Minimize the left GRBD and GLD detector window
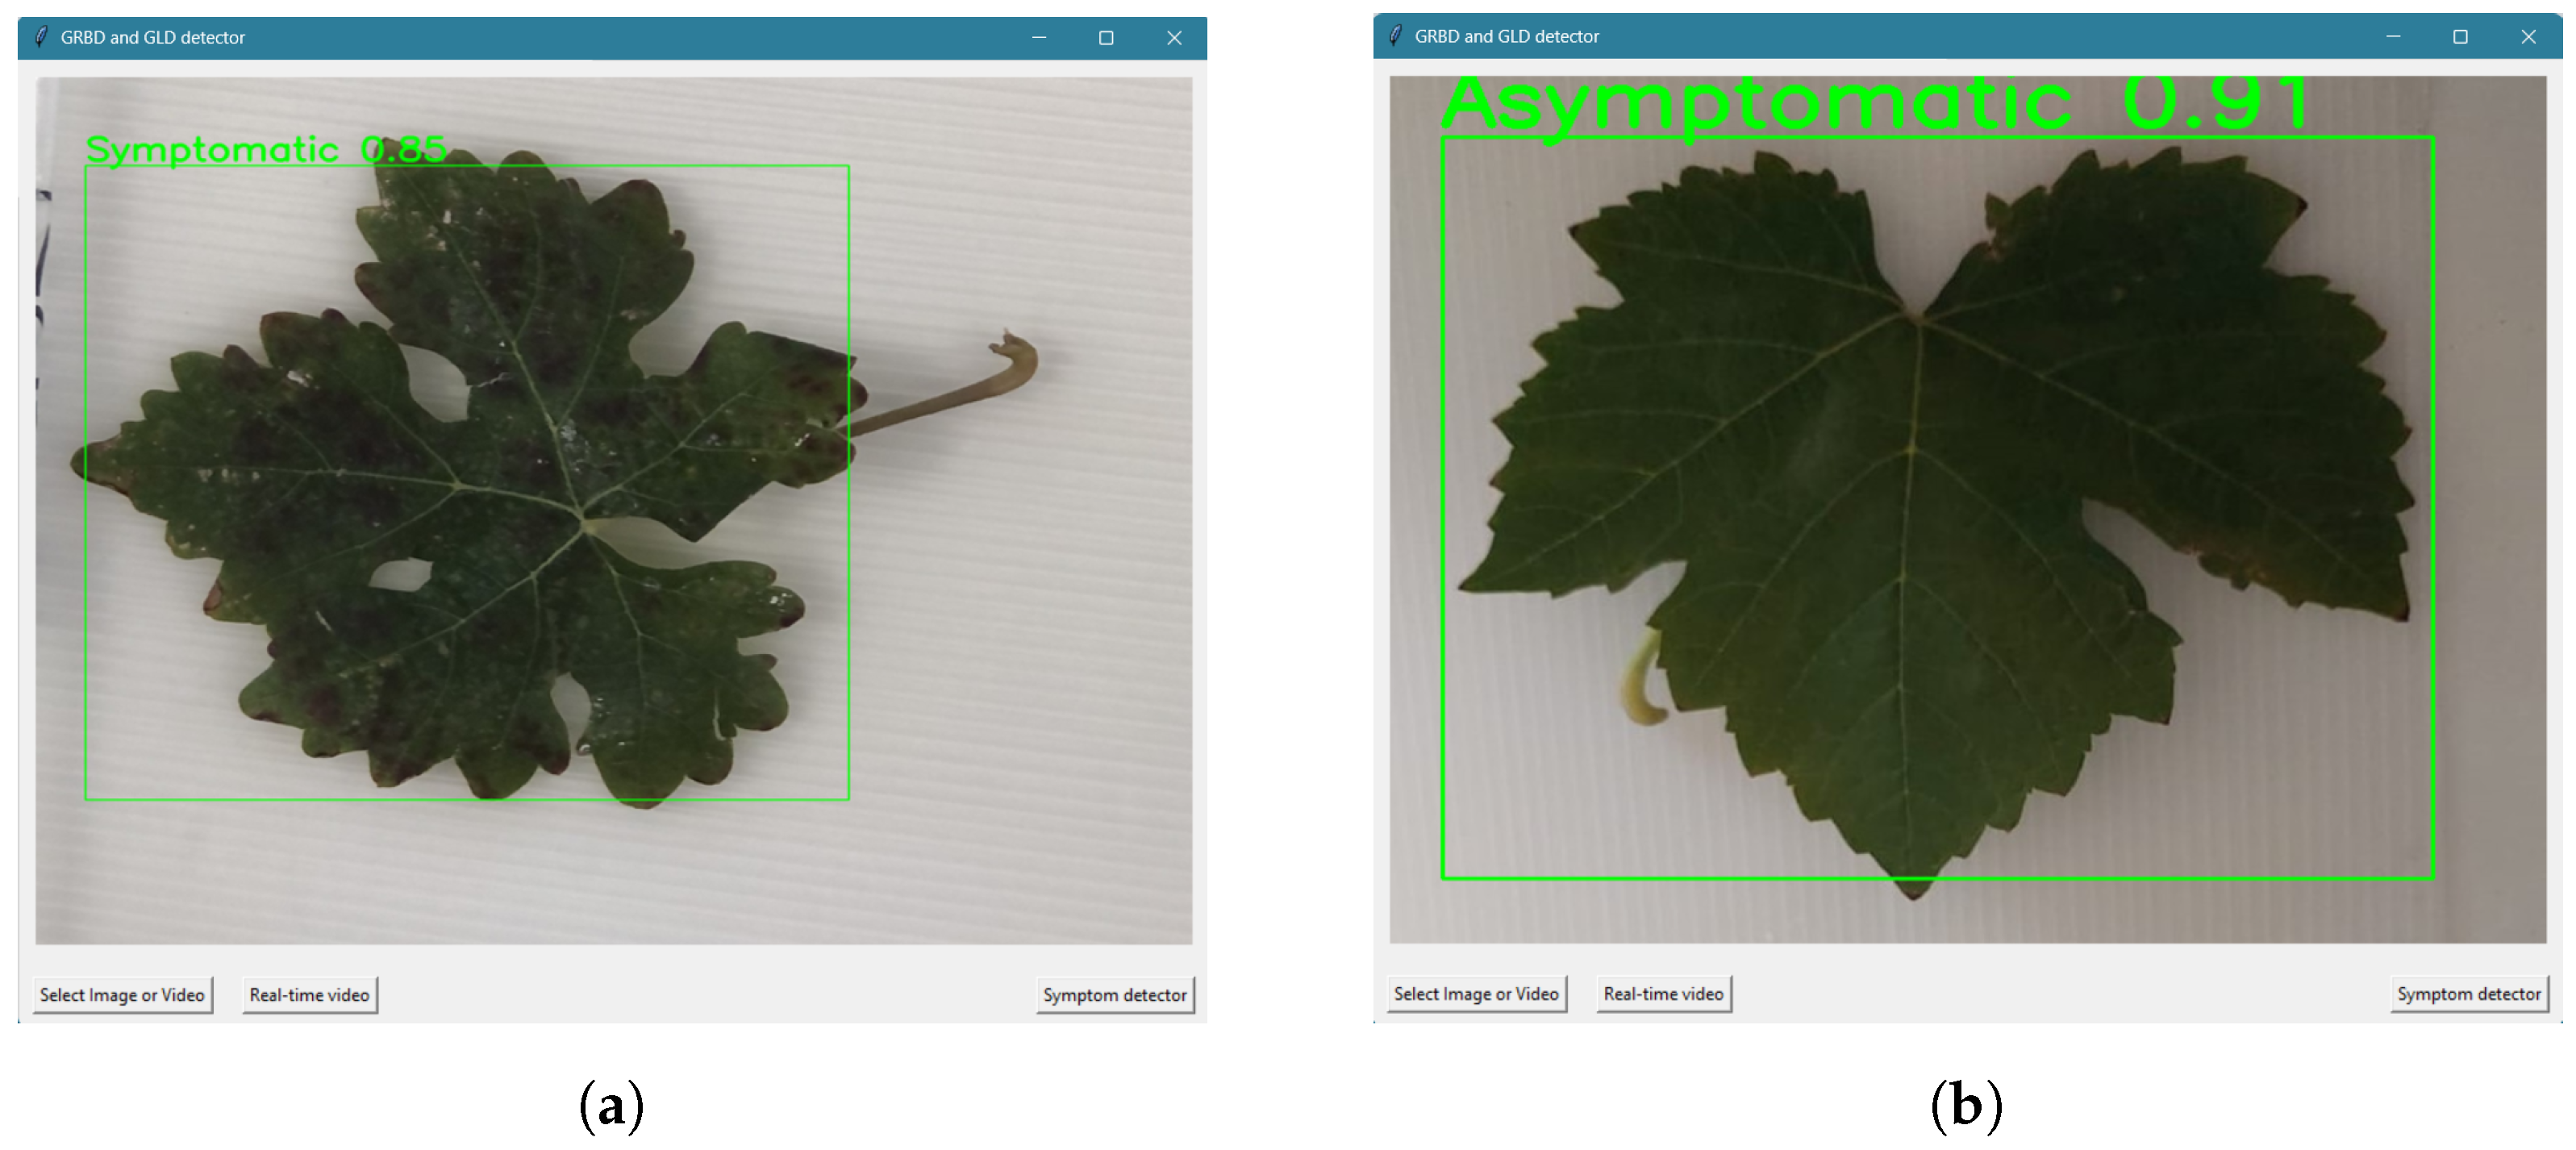2576x1150 pixels. (x=1039, y=38)
